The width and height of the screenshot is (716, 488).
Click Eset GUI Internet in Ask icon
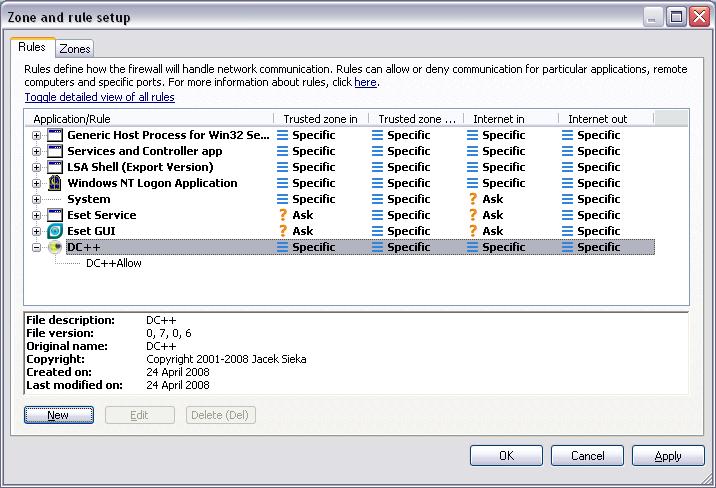[473, 231]
